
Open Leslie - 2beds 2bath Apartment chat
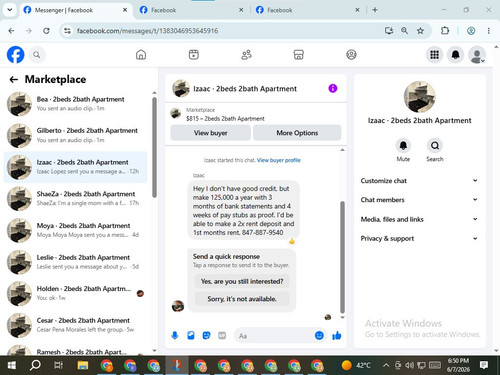[76, 262]
